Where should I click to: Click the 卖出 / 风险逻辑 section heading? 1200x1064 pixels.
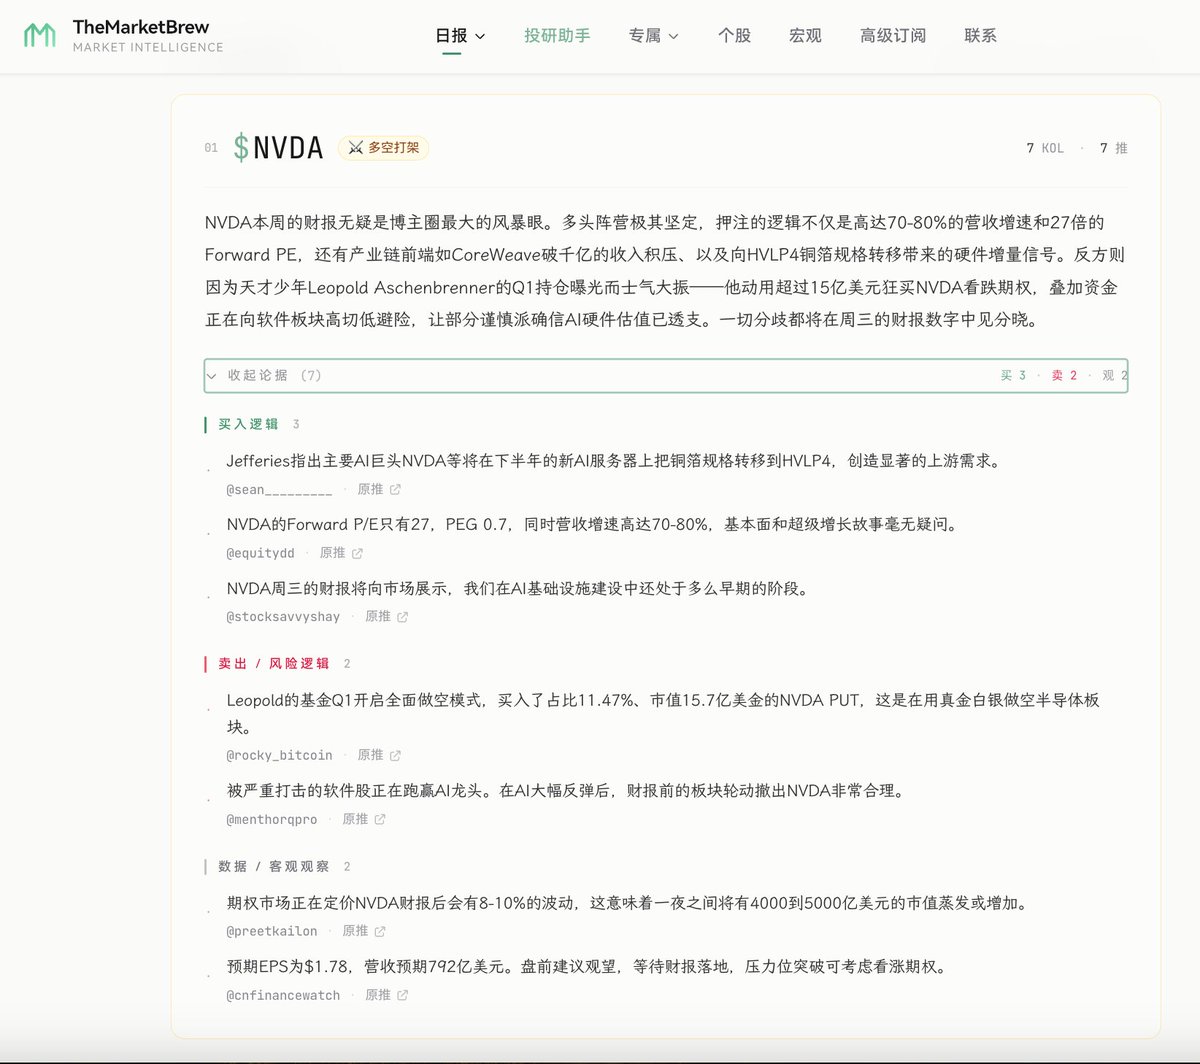(274, 663)
